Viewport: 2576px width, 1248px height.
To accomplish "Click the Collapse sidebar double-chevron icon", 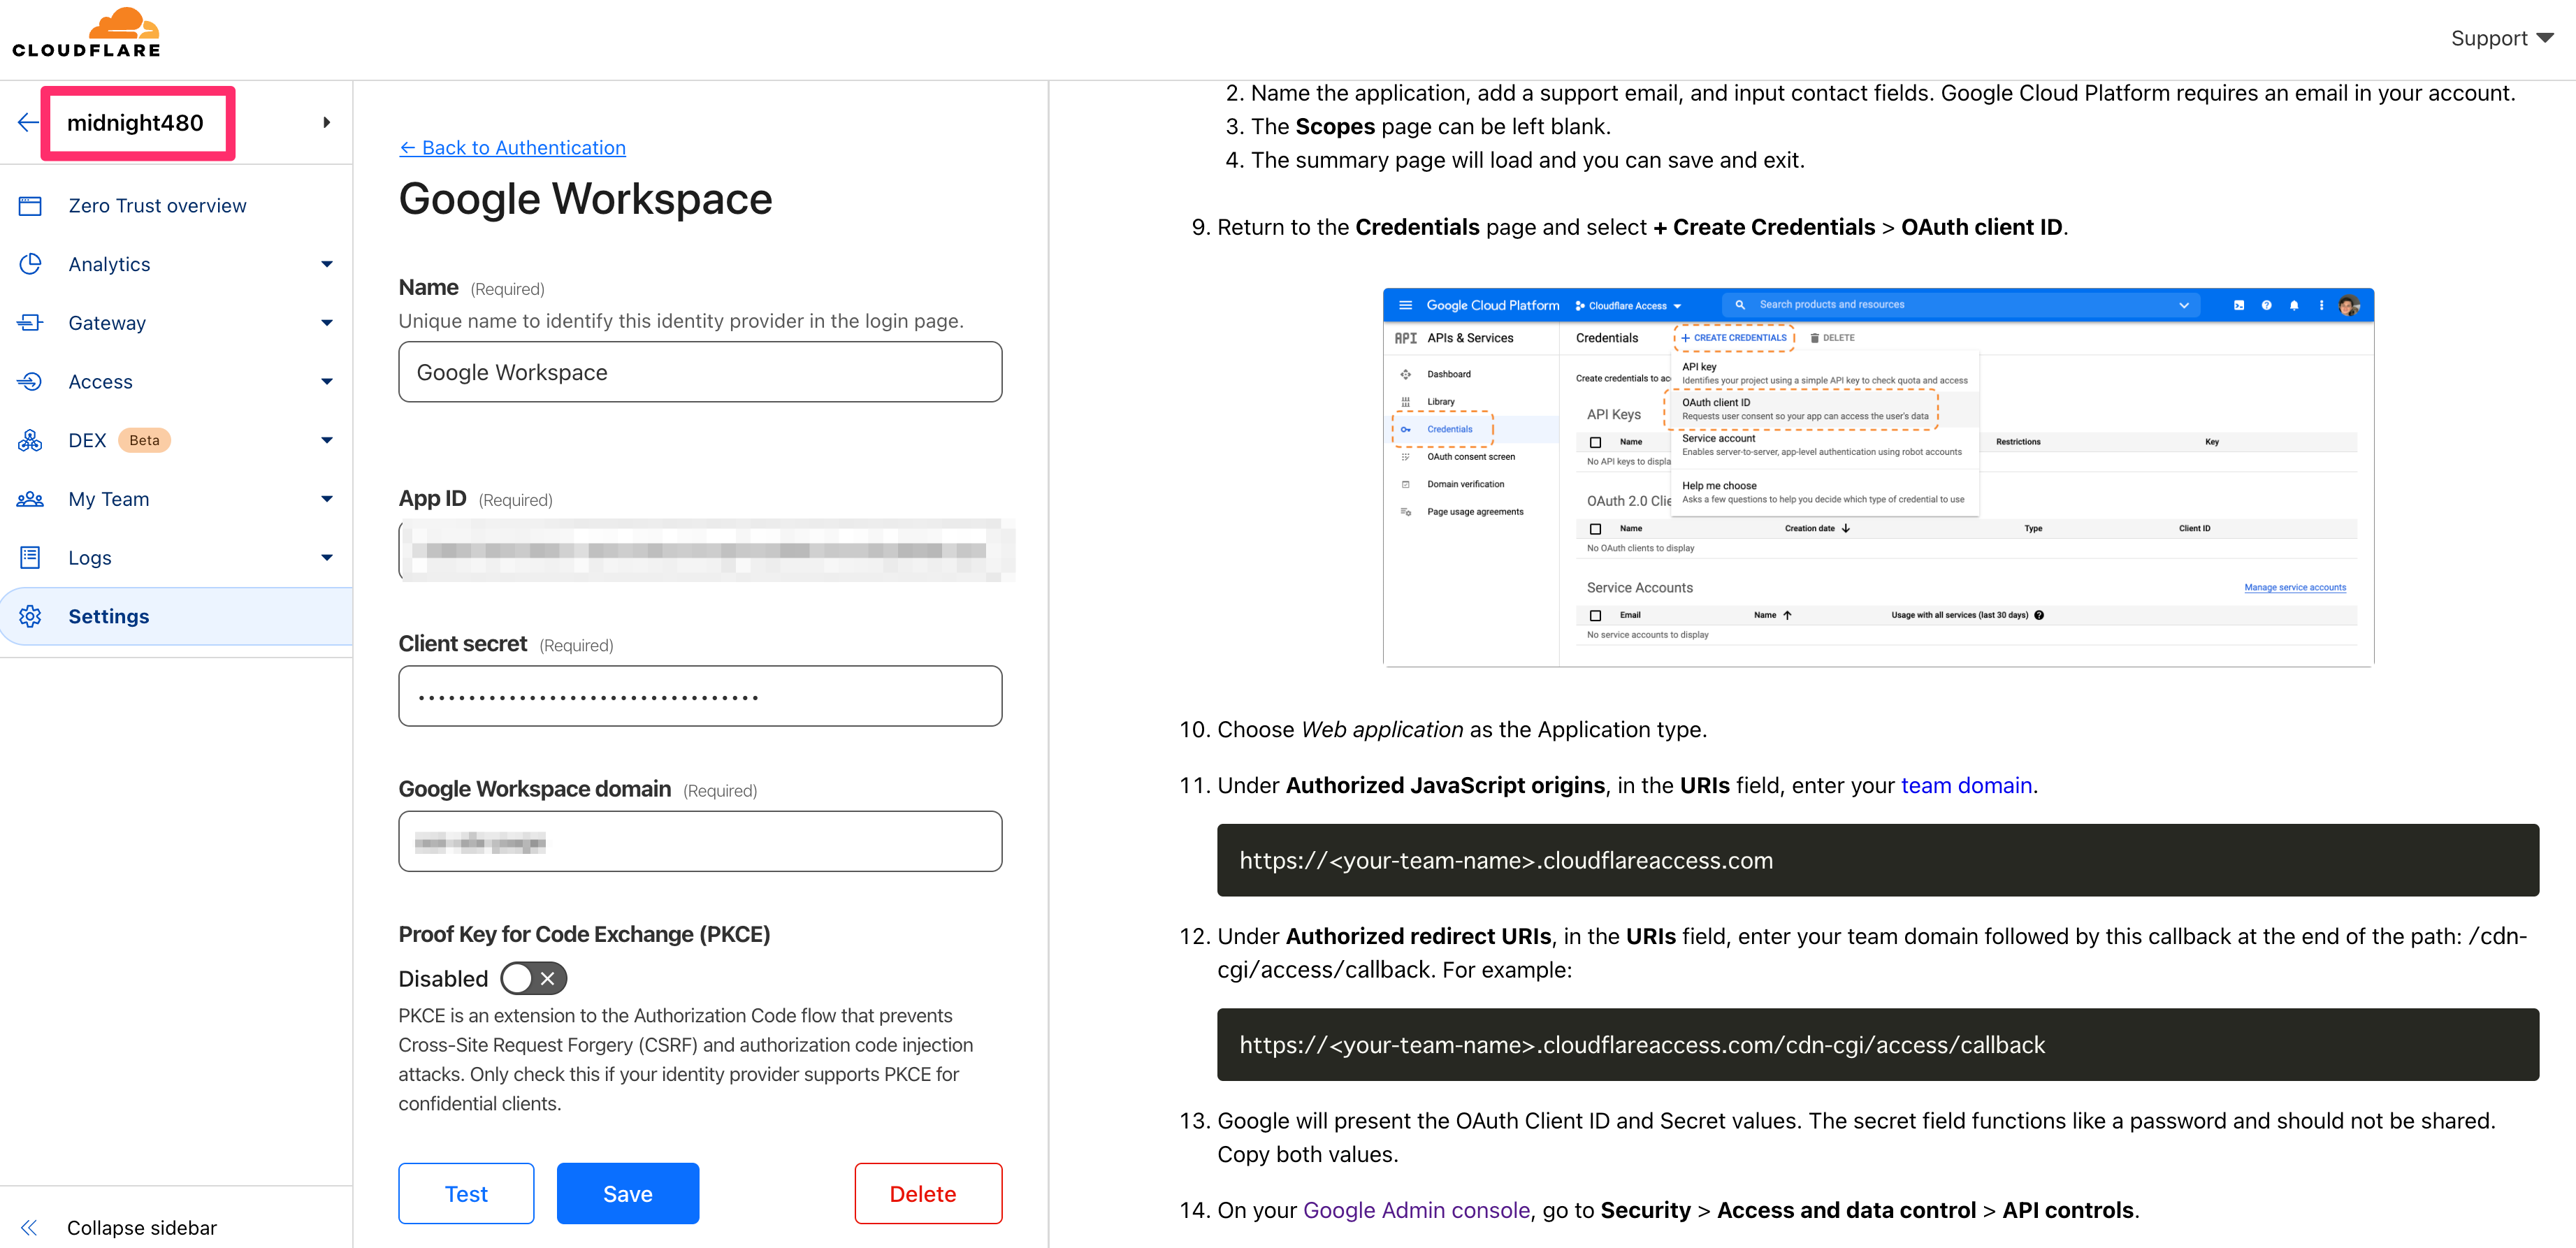I will pyautogui.click(x=29, y=1228).
